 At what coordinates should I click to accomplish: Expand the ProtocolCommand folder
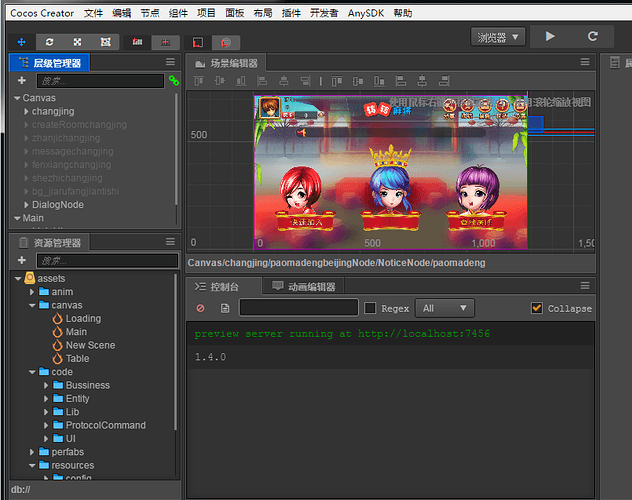pos(46,425)
